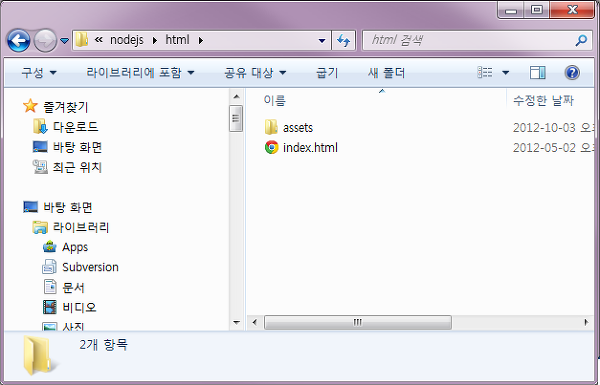
Task: Show hidden parent path chevrons in address bar
Action: click(99, 40)
